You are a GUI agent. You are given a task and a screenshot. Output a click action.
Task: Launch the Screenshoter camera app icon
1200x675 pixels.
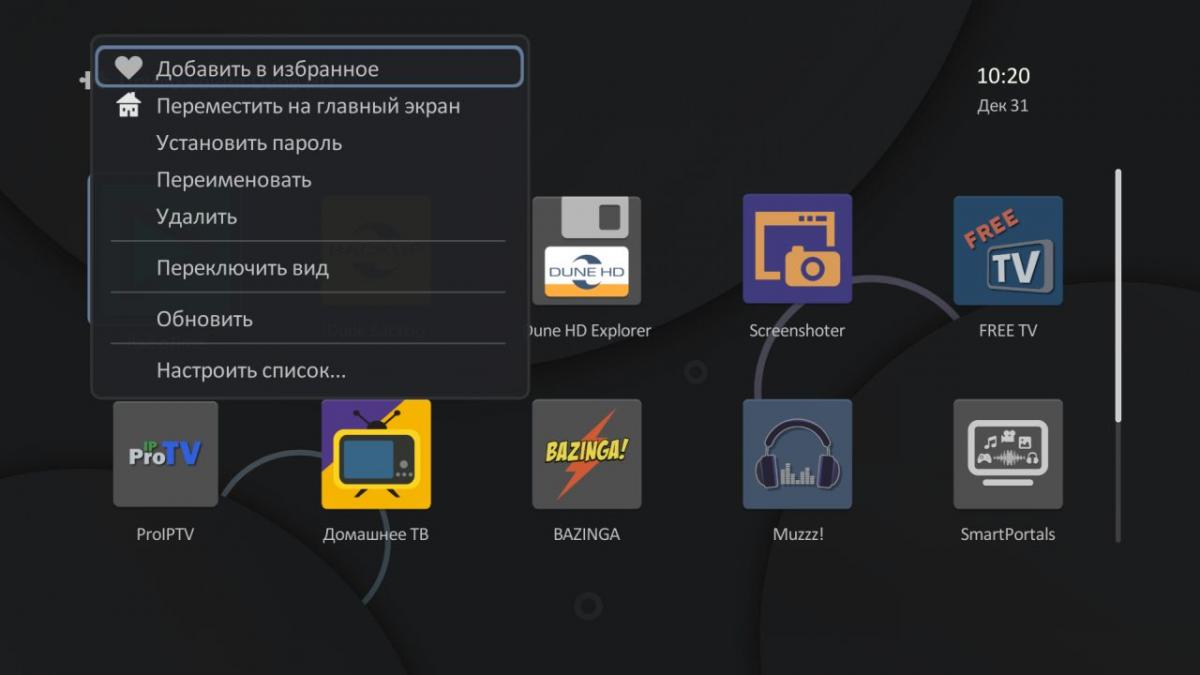tap(797, 249)
